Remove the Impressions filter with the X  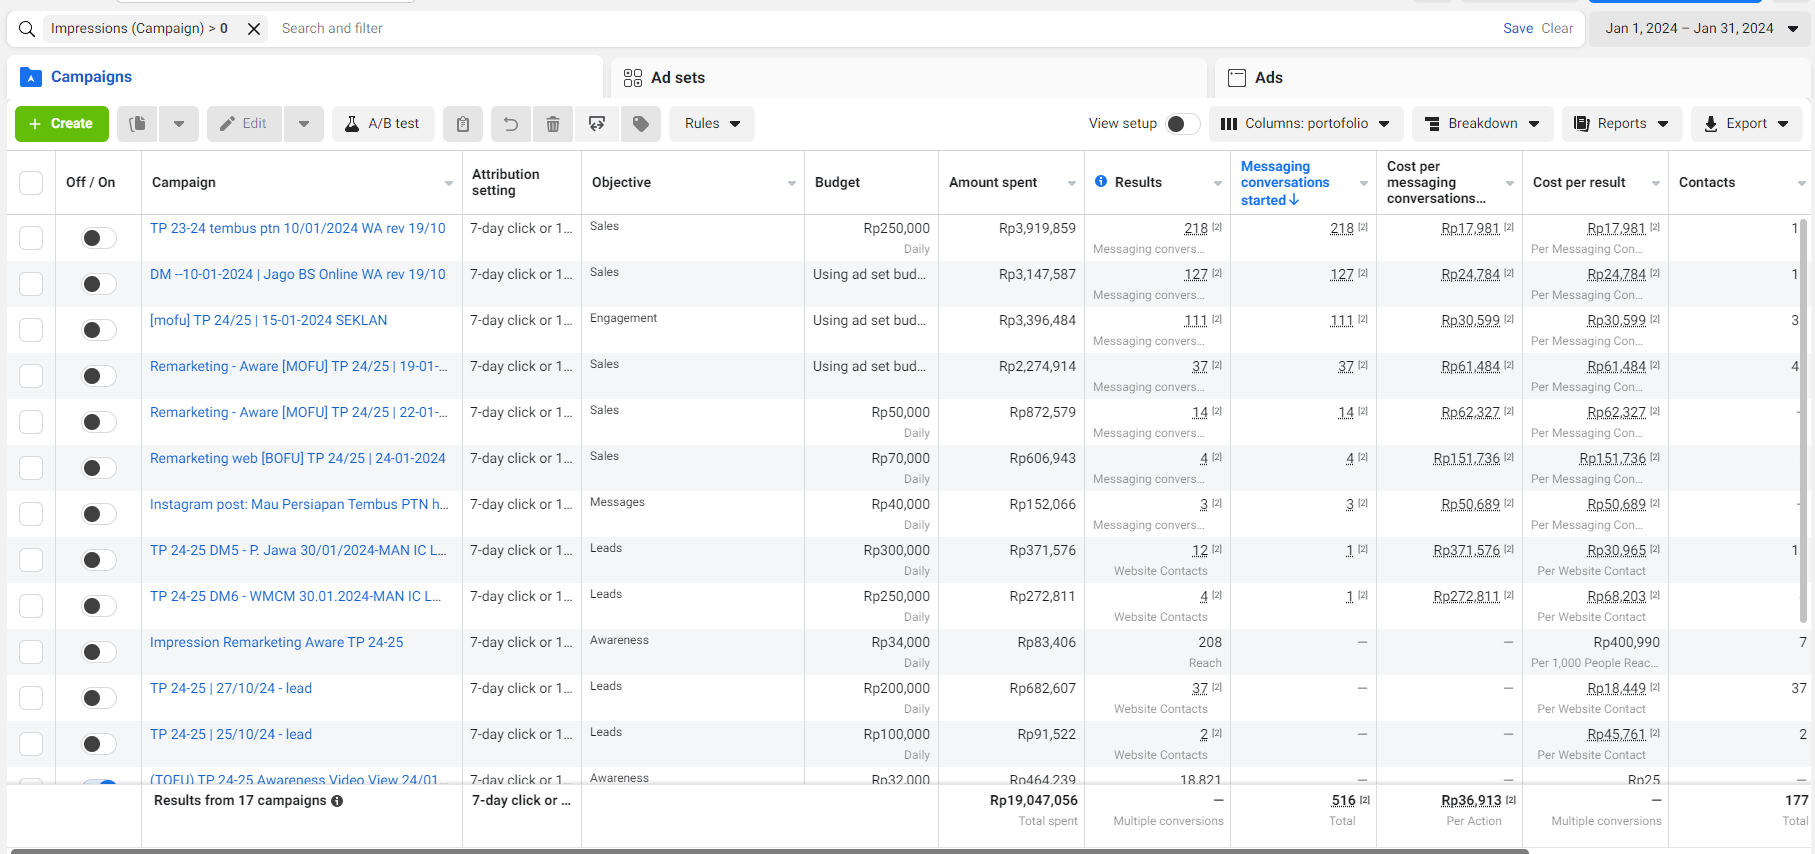click(254, 29)
